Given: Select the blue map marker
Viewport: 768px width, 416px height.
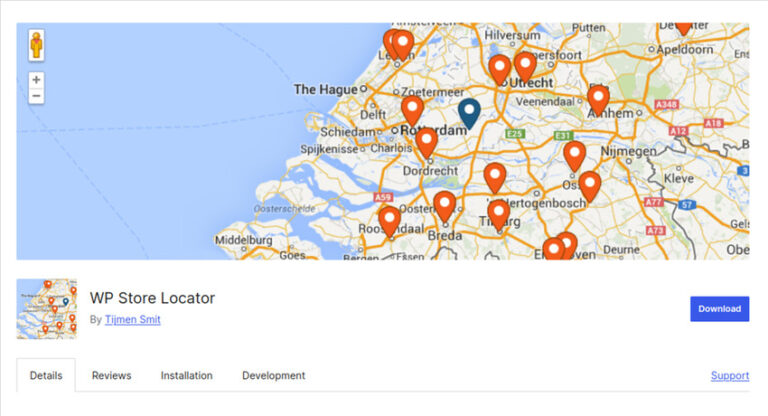Looking at the screenshot, I should pos(469,114).
